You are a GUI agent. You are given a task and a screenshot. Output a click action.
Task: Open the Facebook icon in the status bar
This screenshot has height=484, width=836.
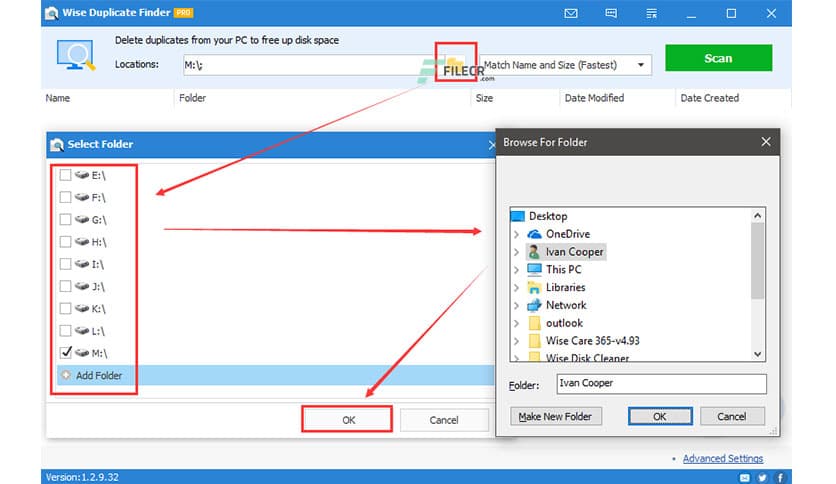pyautogui.click(x=780, y=478)
